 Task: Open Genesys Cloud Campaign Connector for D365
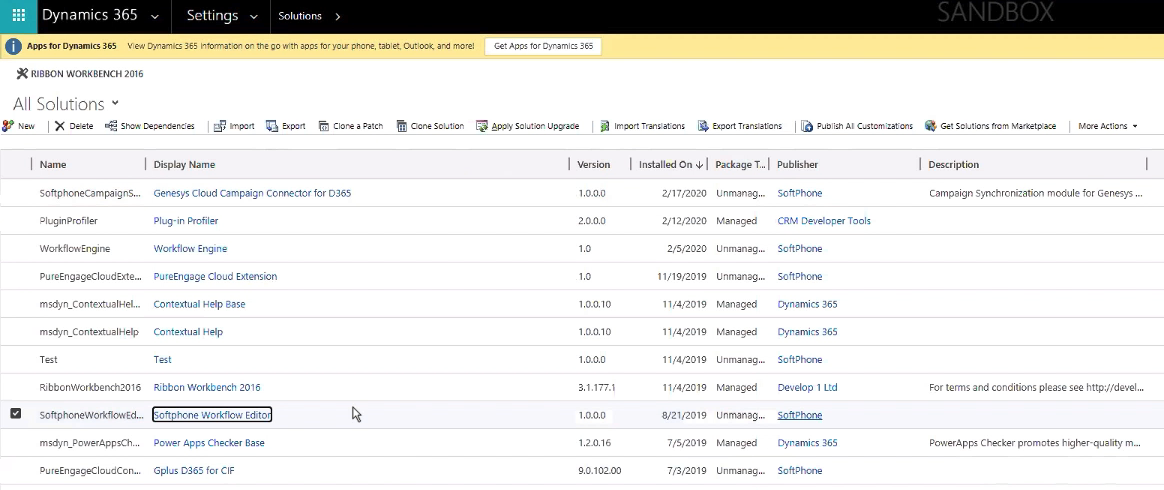pyautogui.click(x=252, y=193)
